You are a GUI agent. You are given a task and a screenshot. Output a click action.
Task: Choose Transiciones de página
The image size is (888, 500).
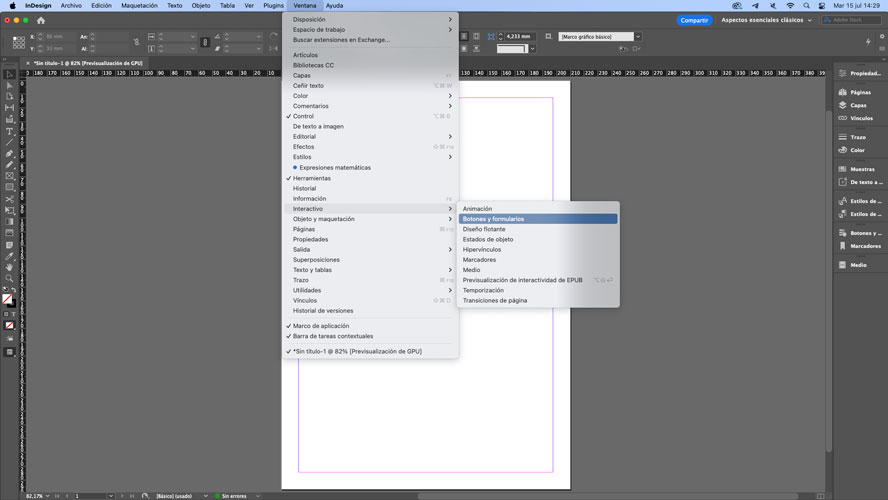[538, 301]
